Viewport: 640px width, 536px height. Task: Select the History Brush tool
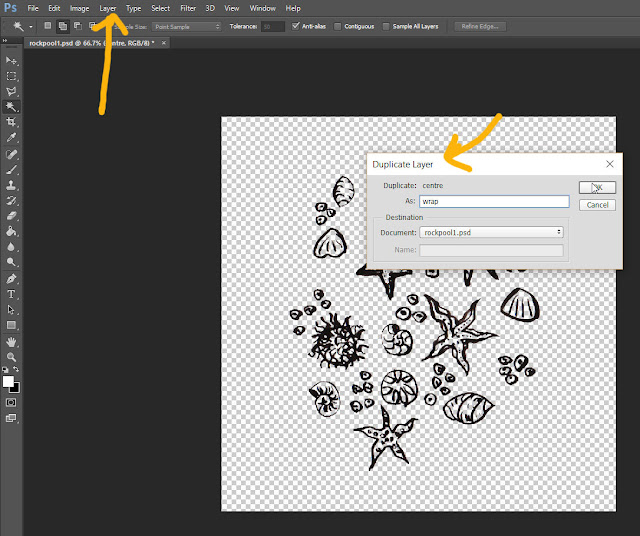(11, 200)
